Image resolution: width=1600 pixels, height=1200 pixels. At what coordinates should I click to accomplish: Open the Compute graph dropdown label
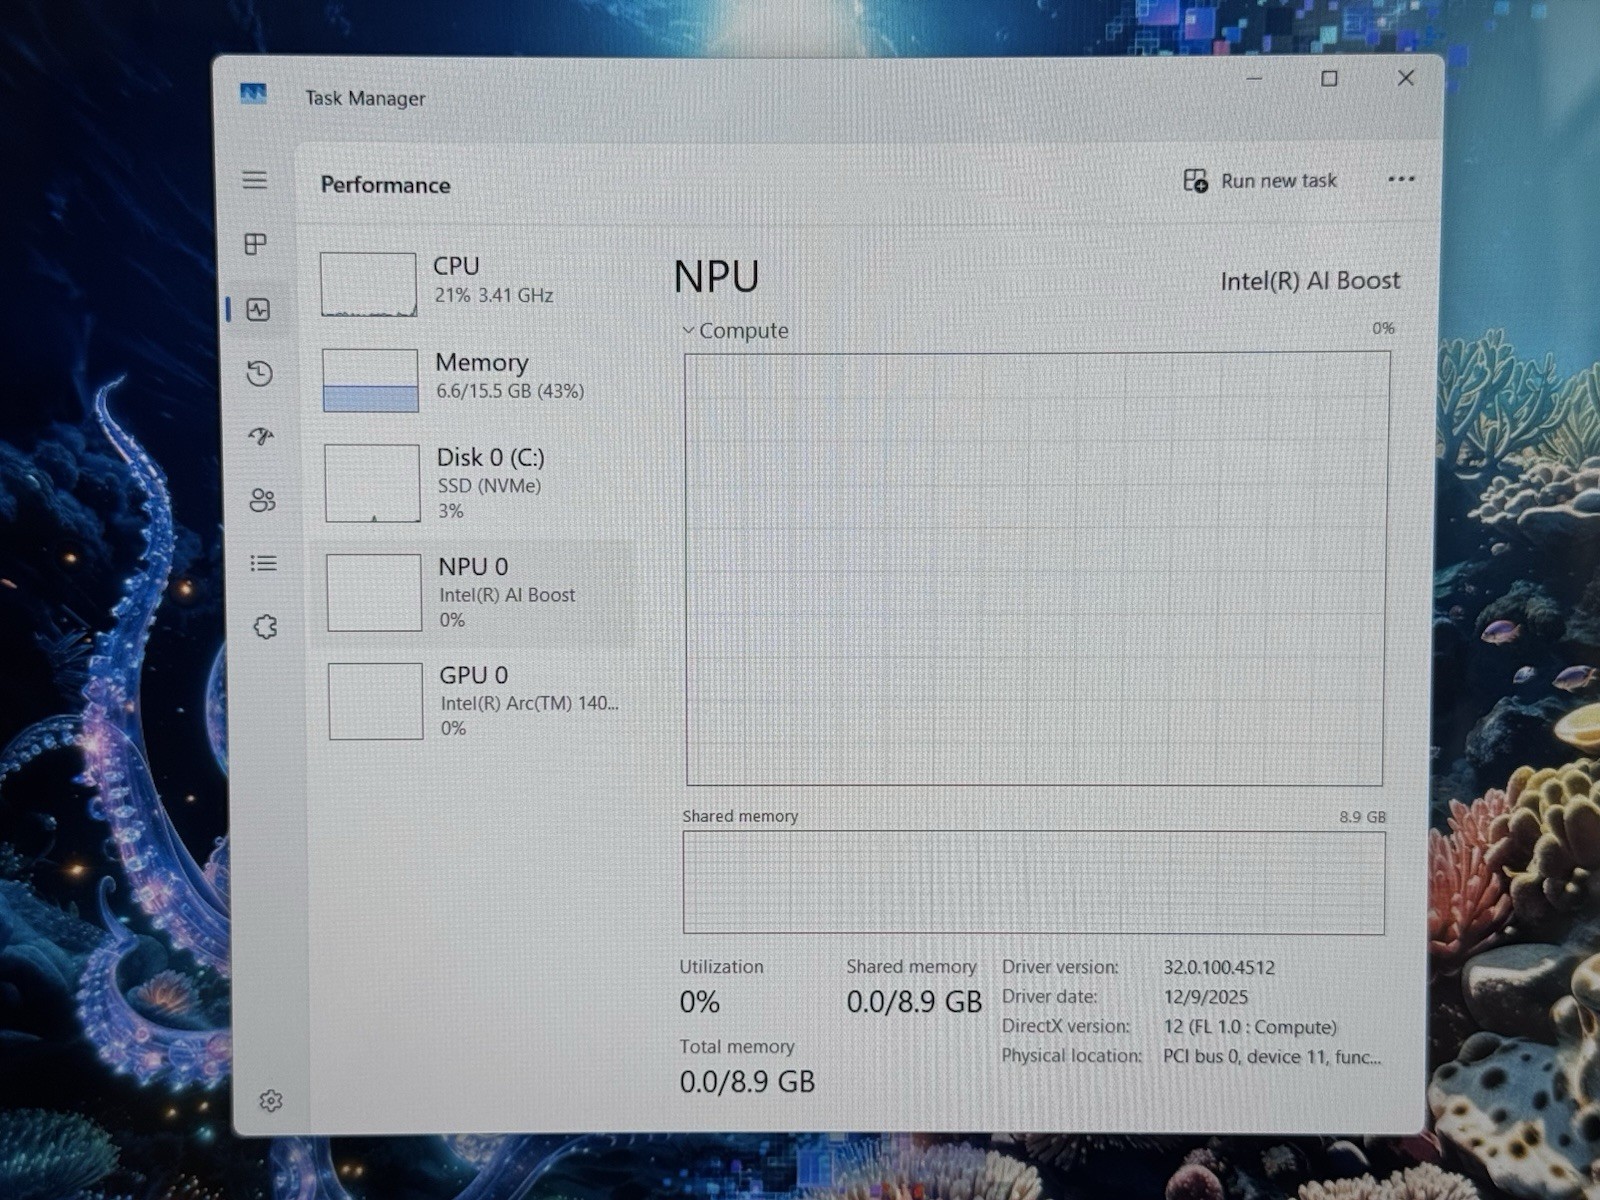744,331
